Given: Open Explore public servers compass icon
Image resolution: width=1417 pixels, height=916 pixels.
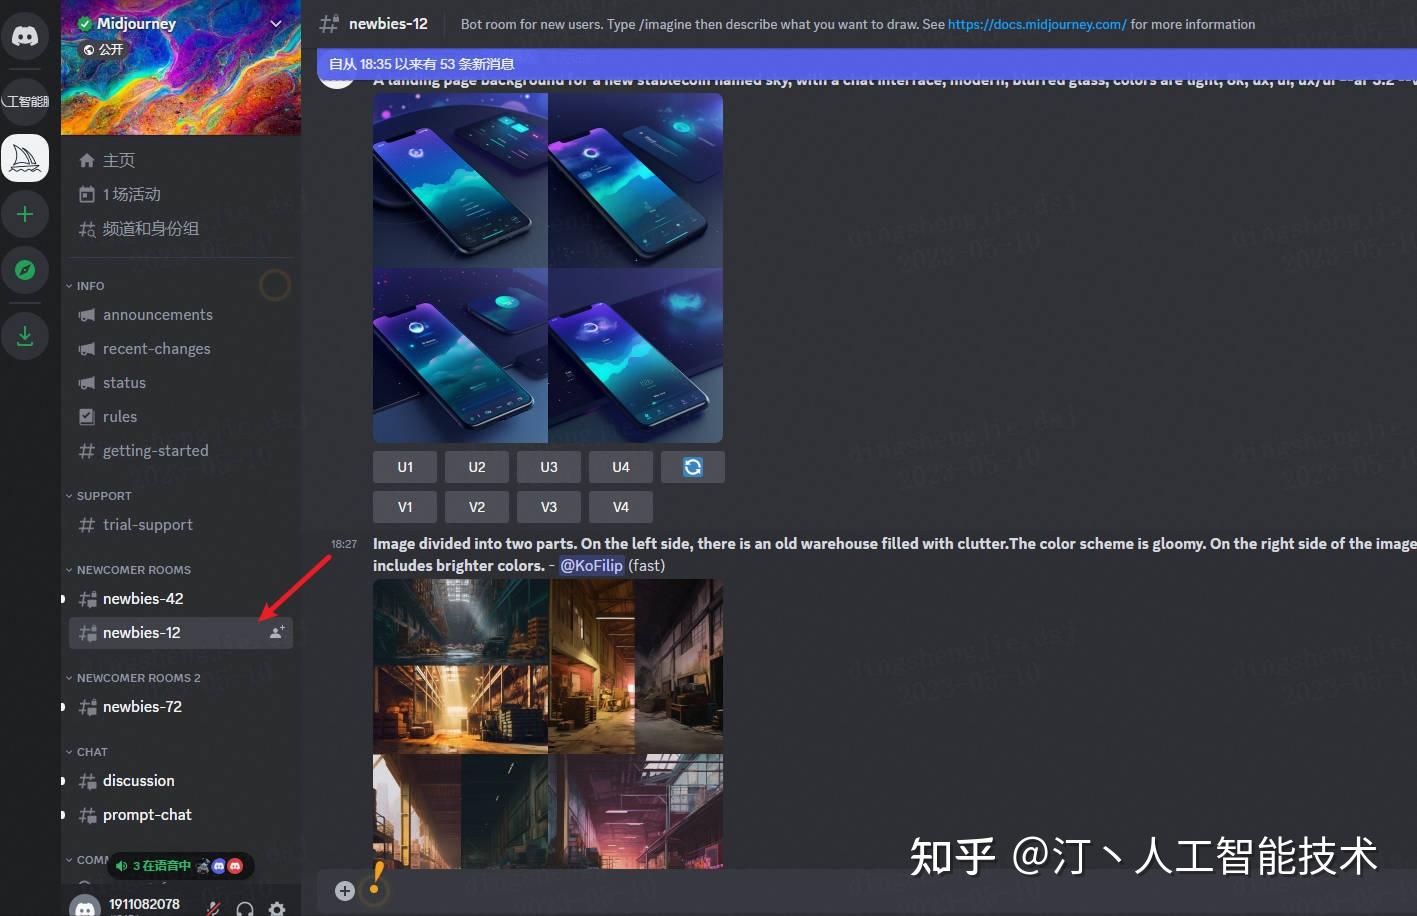Looking at the screenshot, I should point(25,270).
